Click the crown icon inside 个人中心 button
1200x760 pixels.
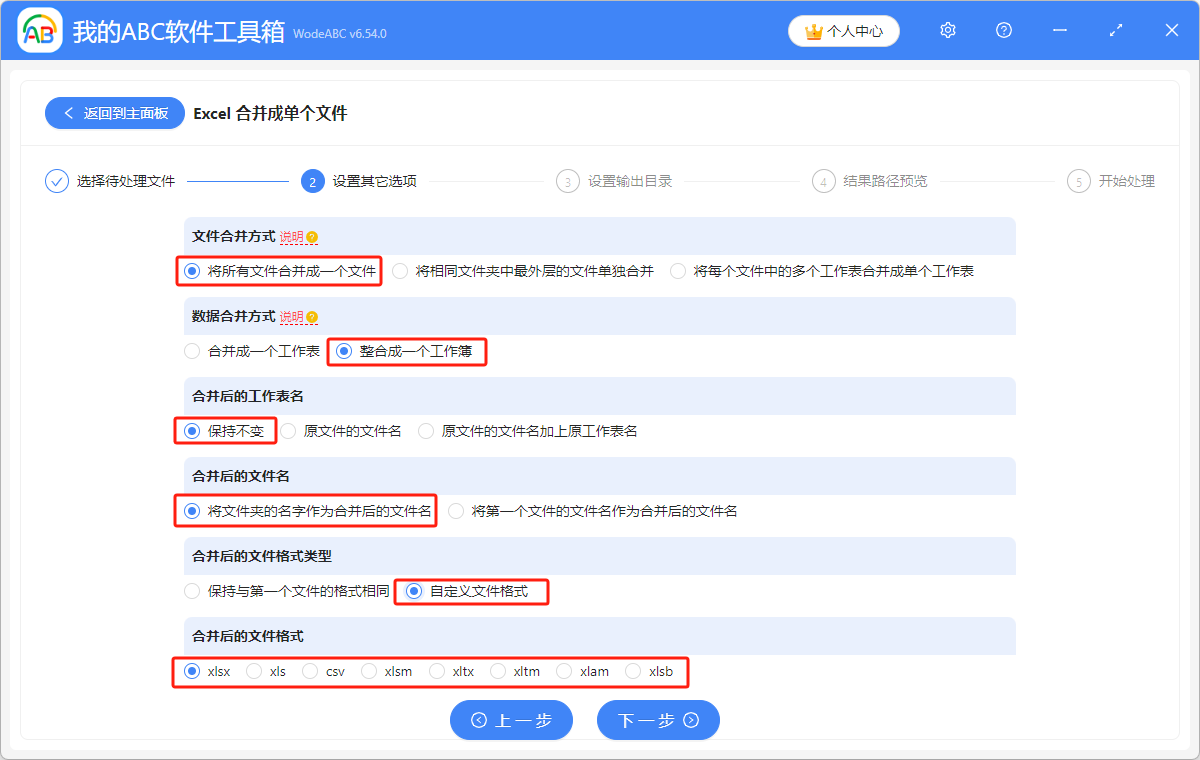point(814,31)
